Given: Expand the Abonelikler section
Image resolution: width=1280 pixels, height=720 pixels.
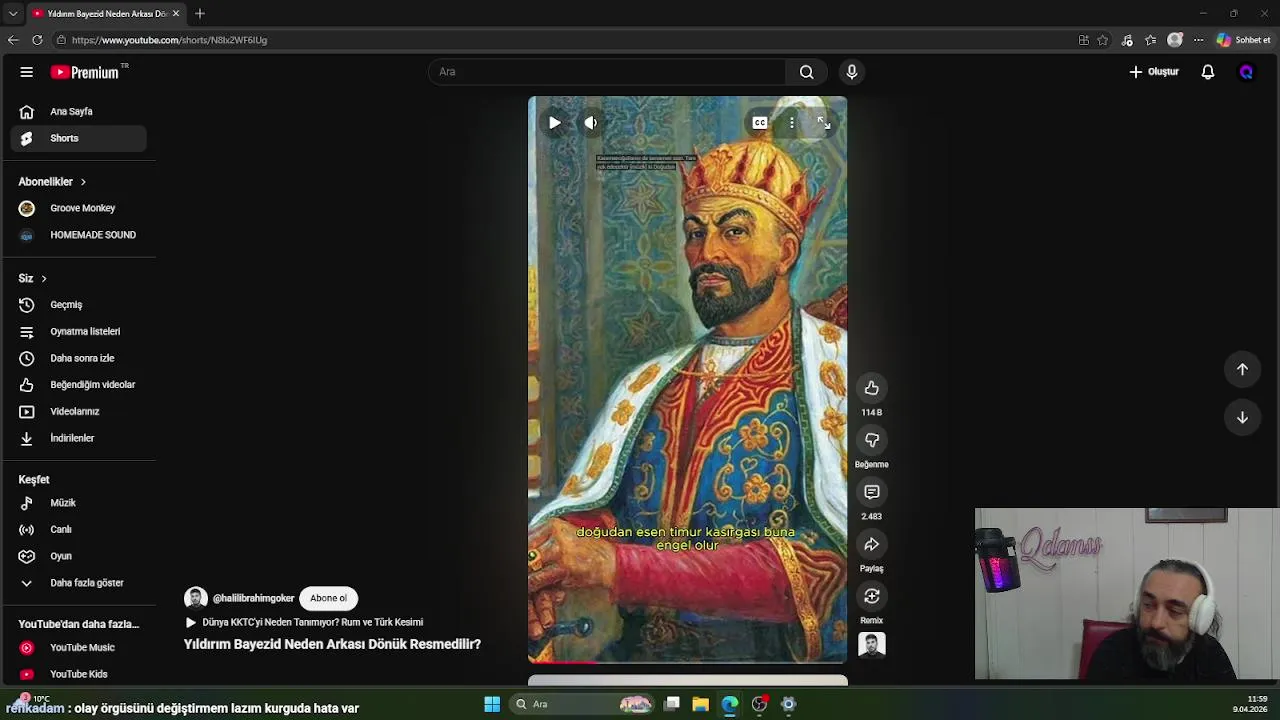Looking at the screenshot, I should 52,182.
